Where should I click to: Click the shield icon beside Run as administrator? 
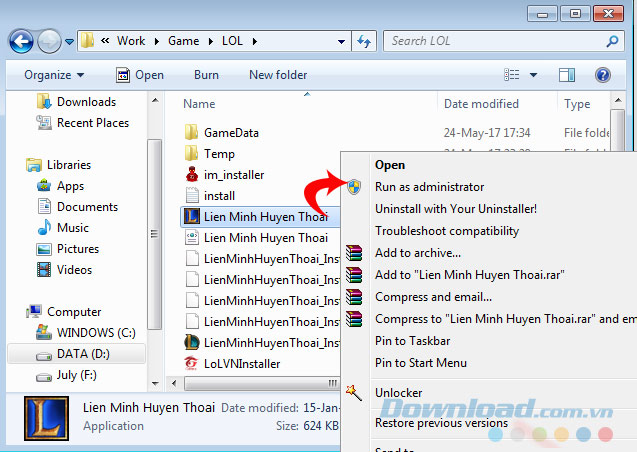click(x=354, y=187)
